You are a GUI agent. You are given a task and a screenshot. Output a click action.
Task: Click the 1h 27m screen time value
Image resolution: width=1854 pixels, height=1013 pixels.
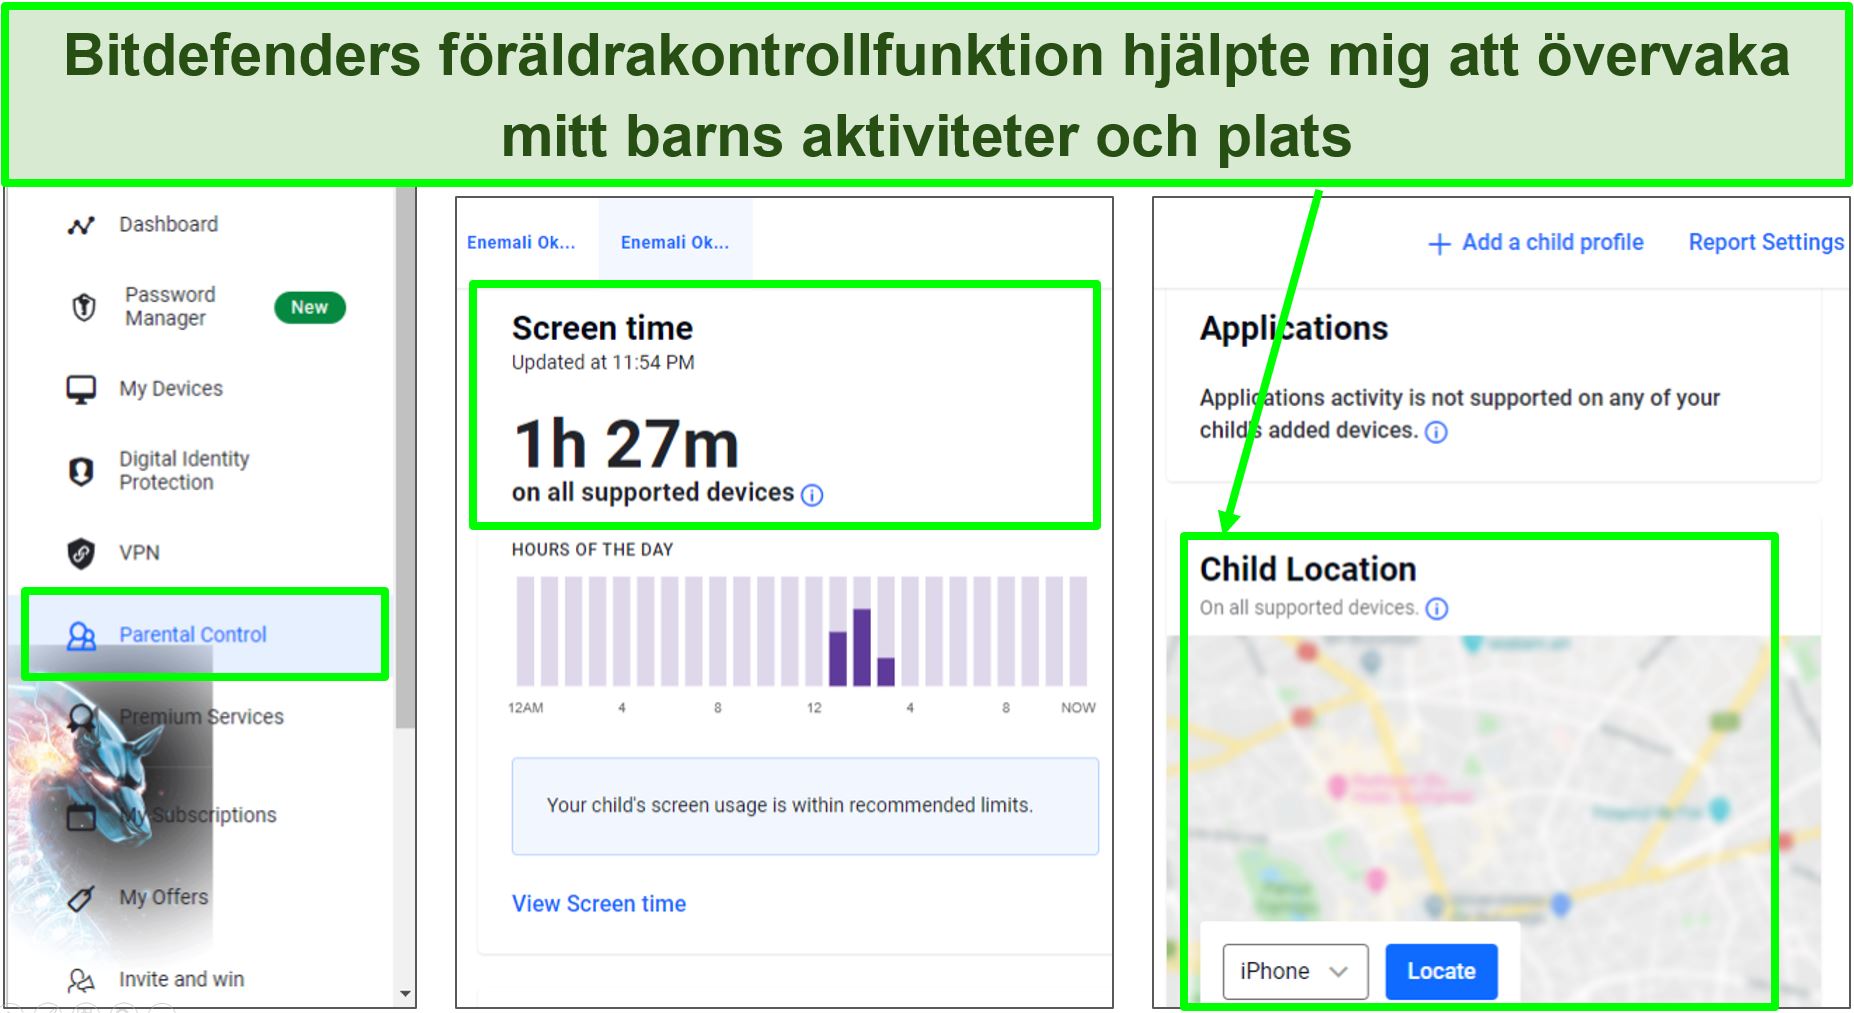(x=626, y=444)
